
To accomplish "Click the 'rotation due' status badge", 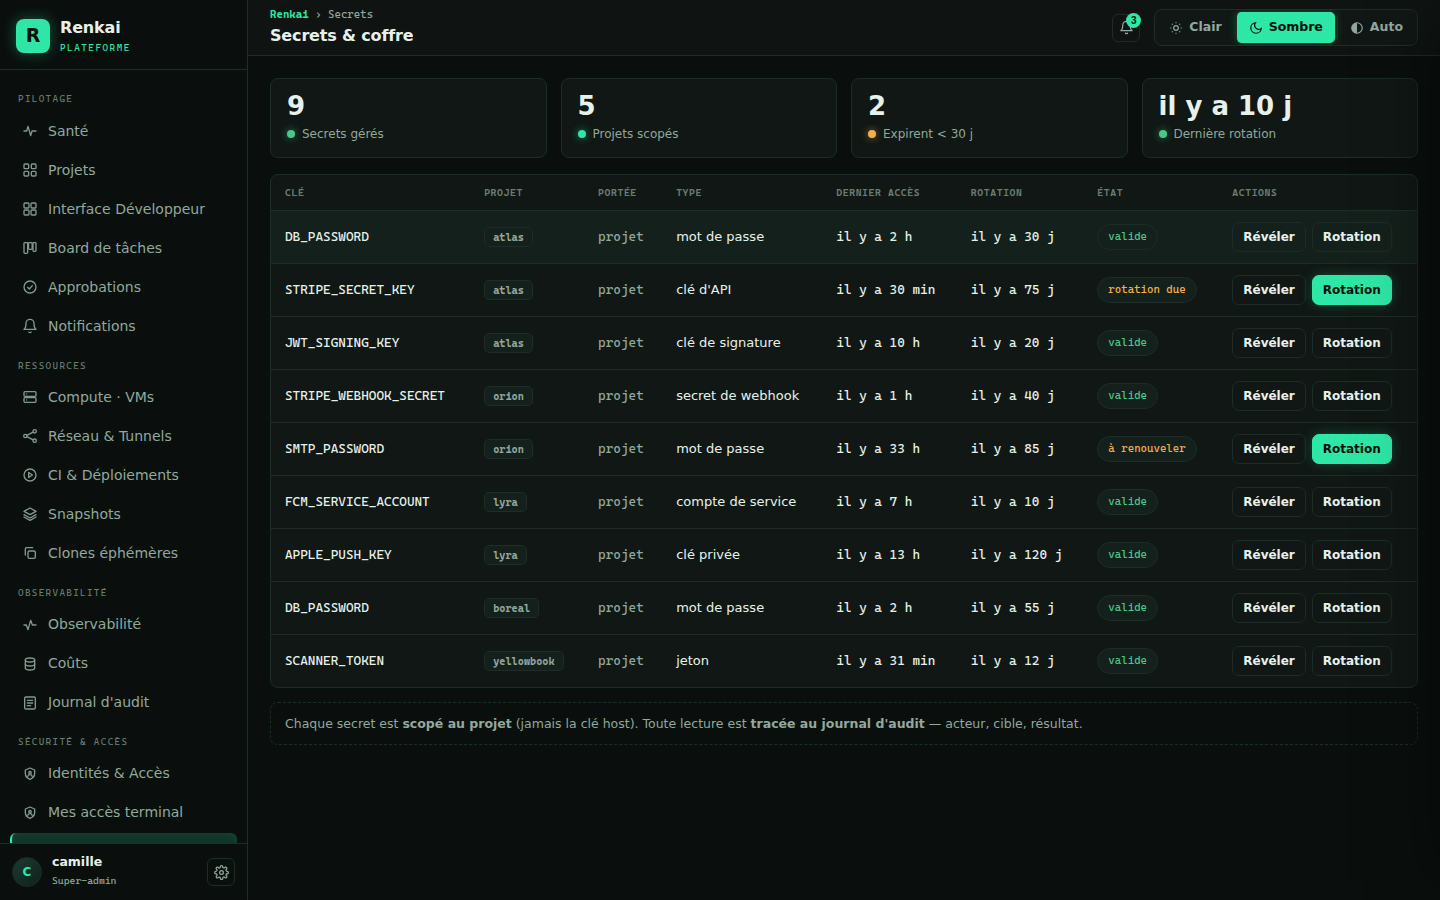I will [x=1146, y=290].
